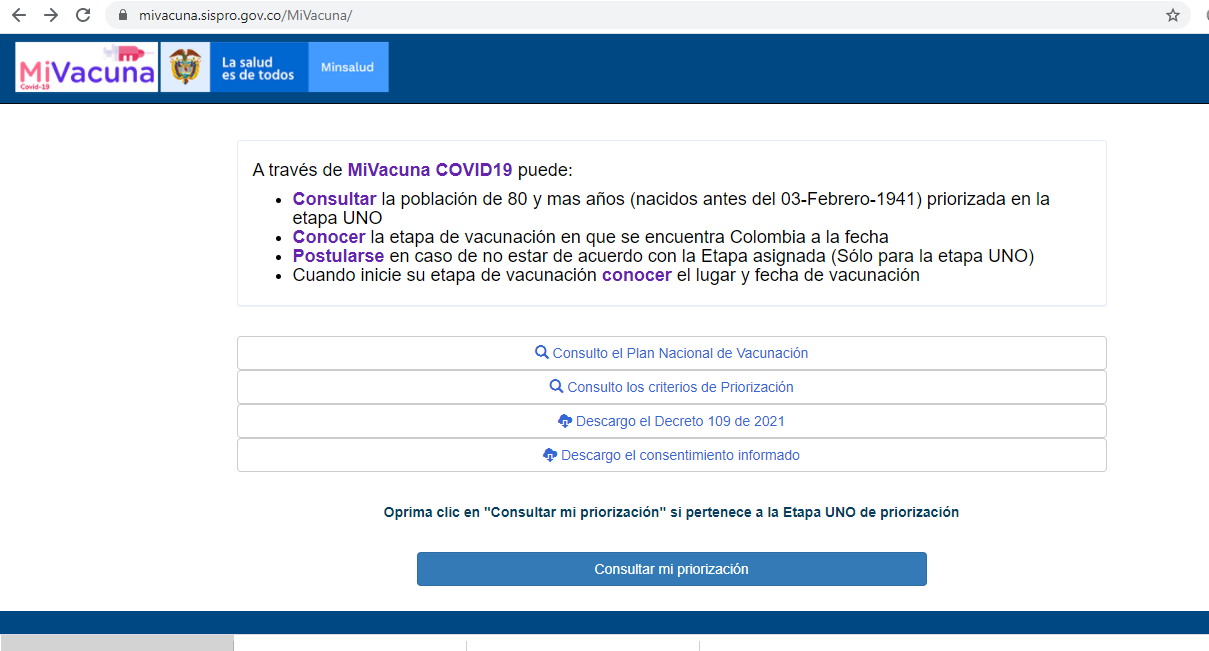
Task: View site info via padlock icon
Action: [124, 16]
